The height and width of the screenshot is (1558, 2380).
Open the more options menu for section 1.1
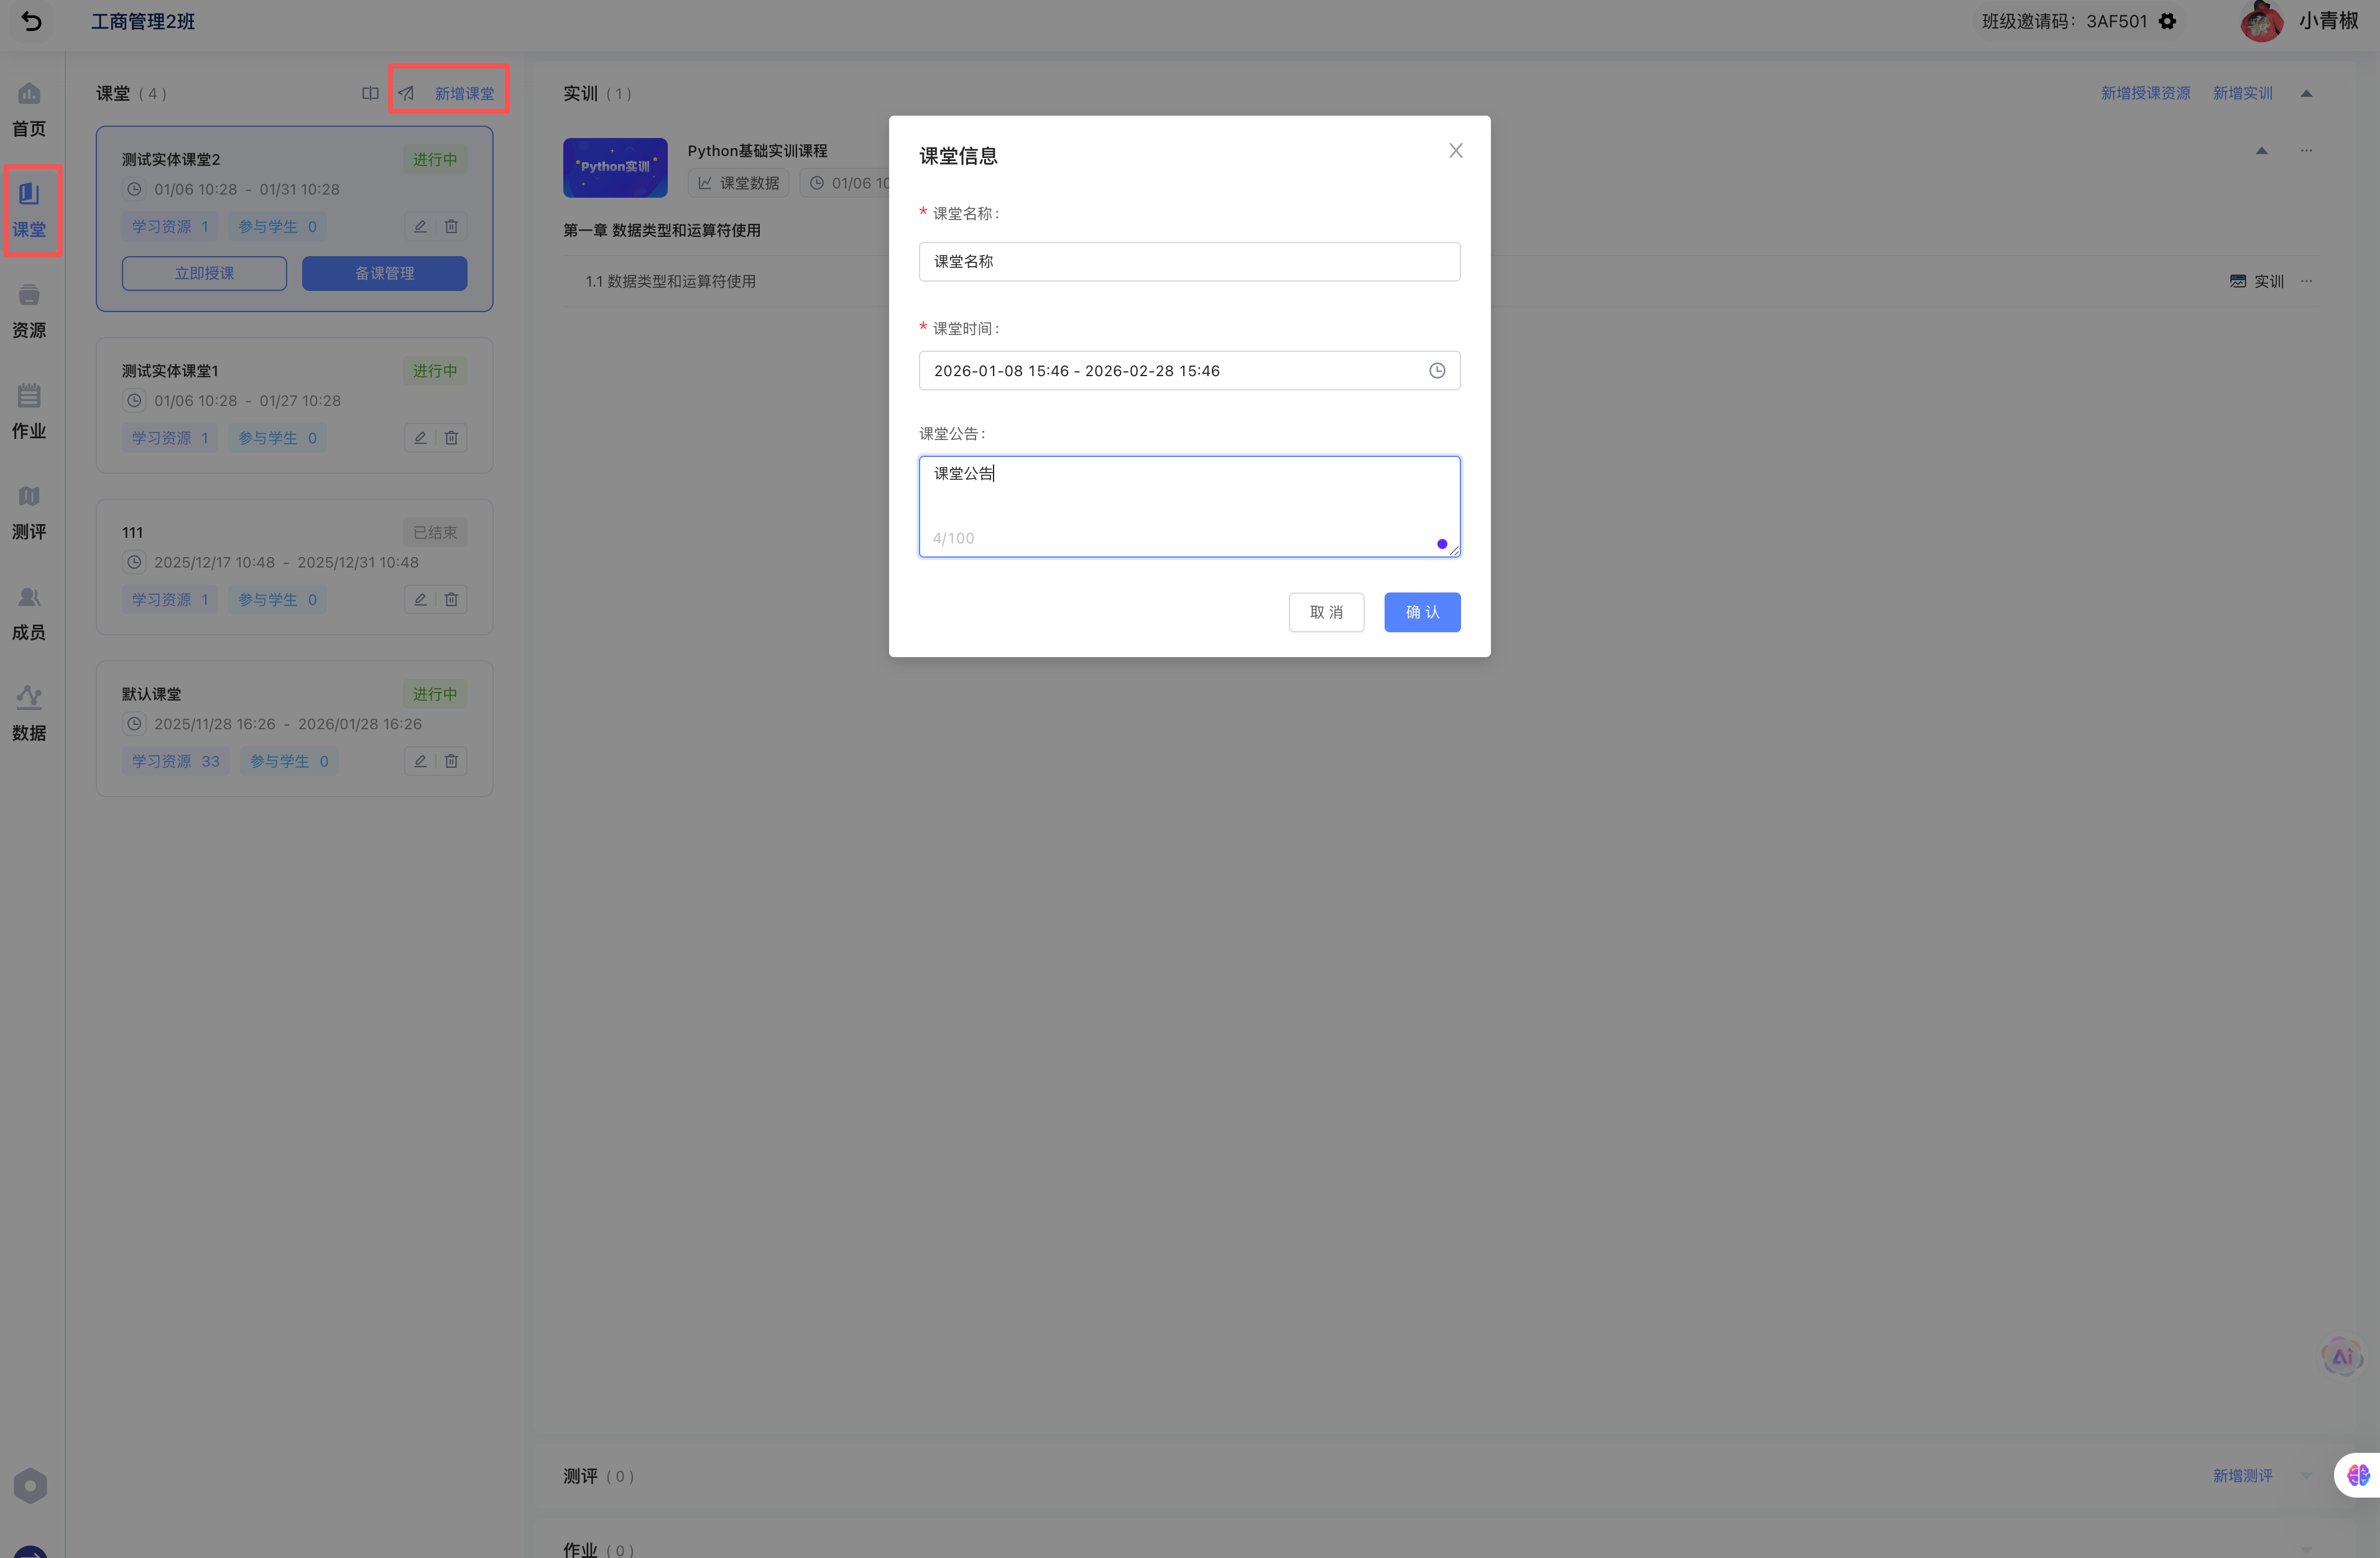click(2306, 281)
